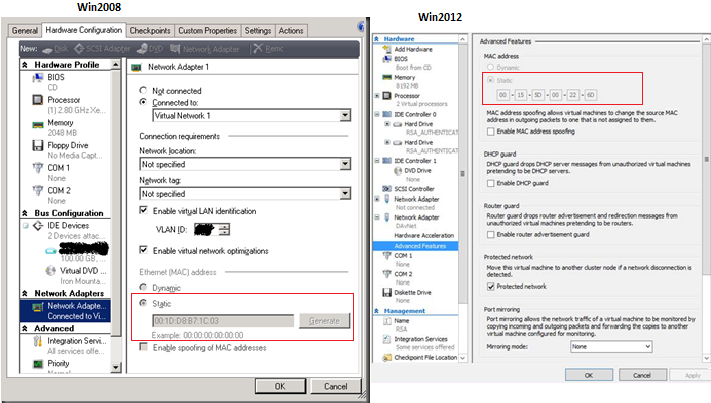
Task: Switch to the Checkpoints tab
Action: tap(150, 31)
